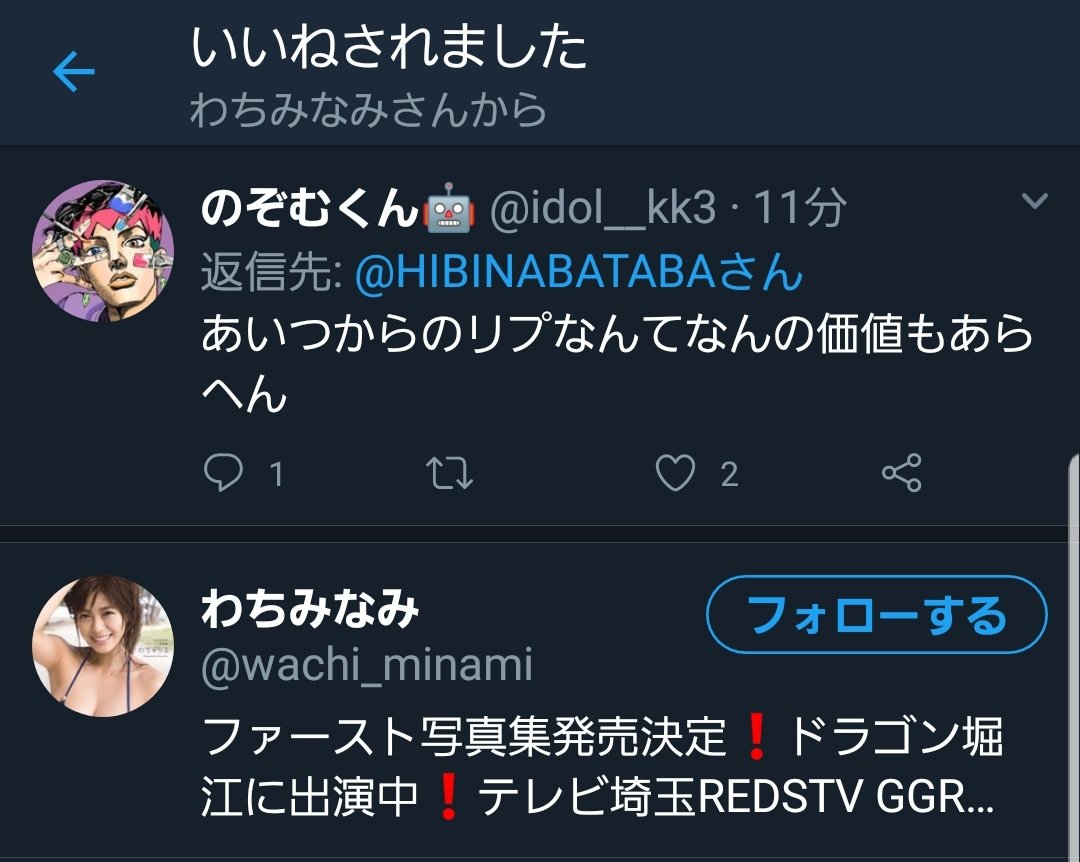Open the わちみなみ display name

[x=310, y=609]
